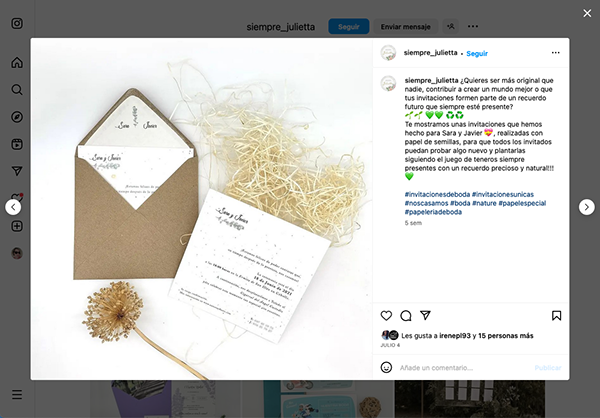Screen dimensions: 600x418
Task: Open hashtag #invitacionesdeboda link
Action: [437, 194]
